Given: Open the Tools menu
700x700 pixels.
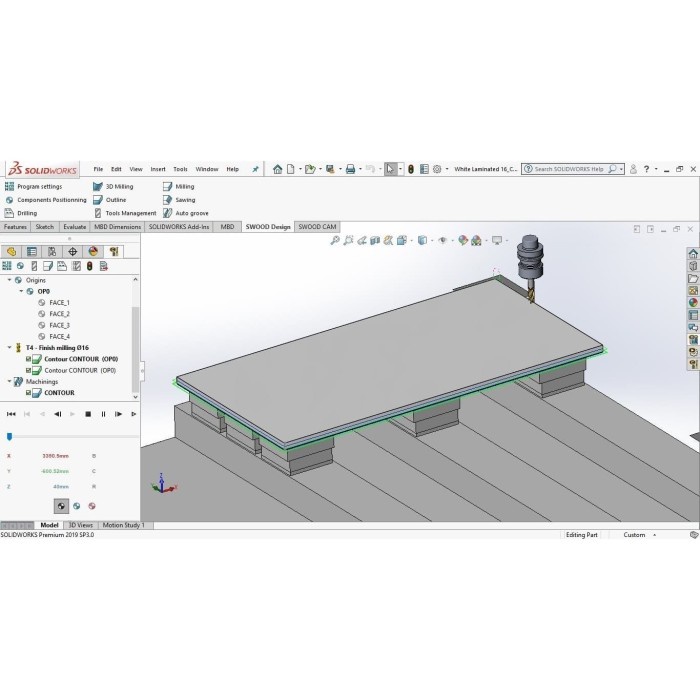Looking at the screenshot, I should point(180,169).
